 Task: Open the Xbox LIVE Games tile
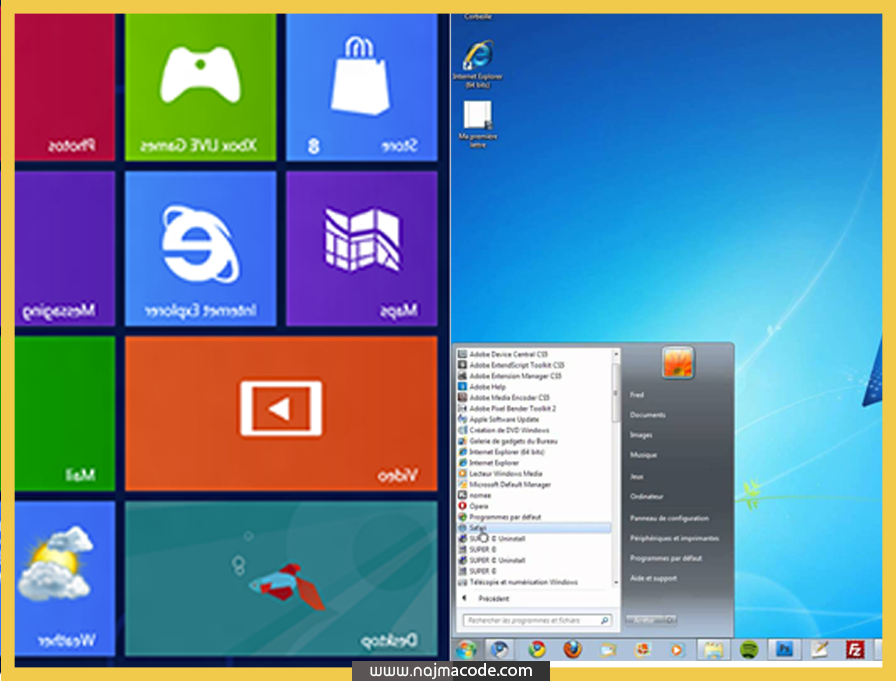201,87
